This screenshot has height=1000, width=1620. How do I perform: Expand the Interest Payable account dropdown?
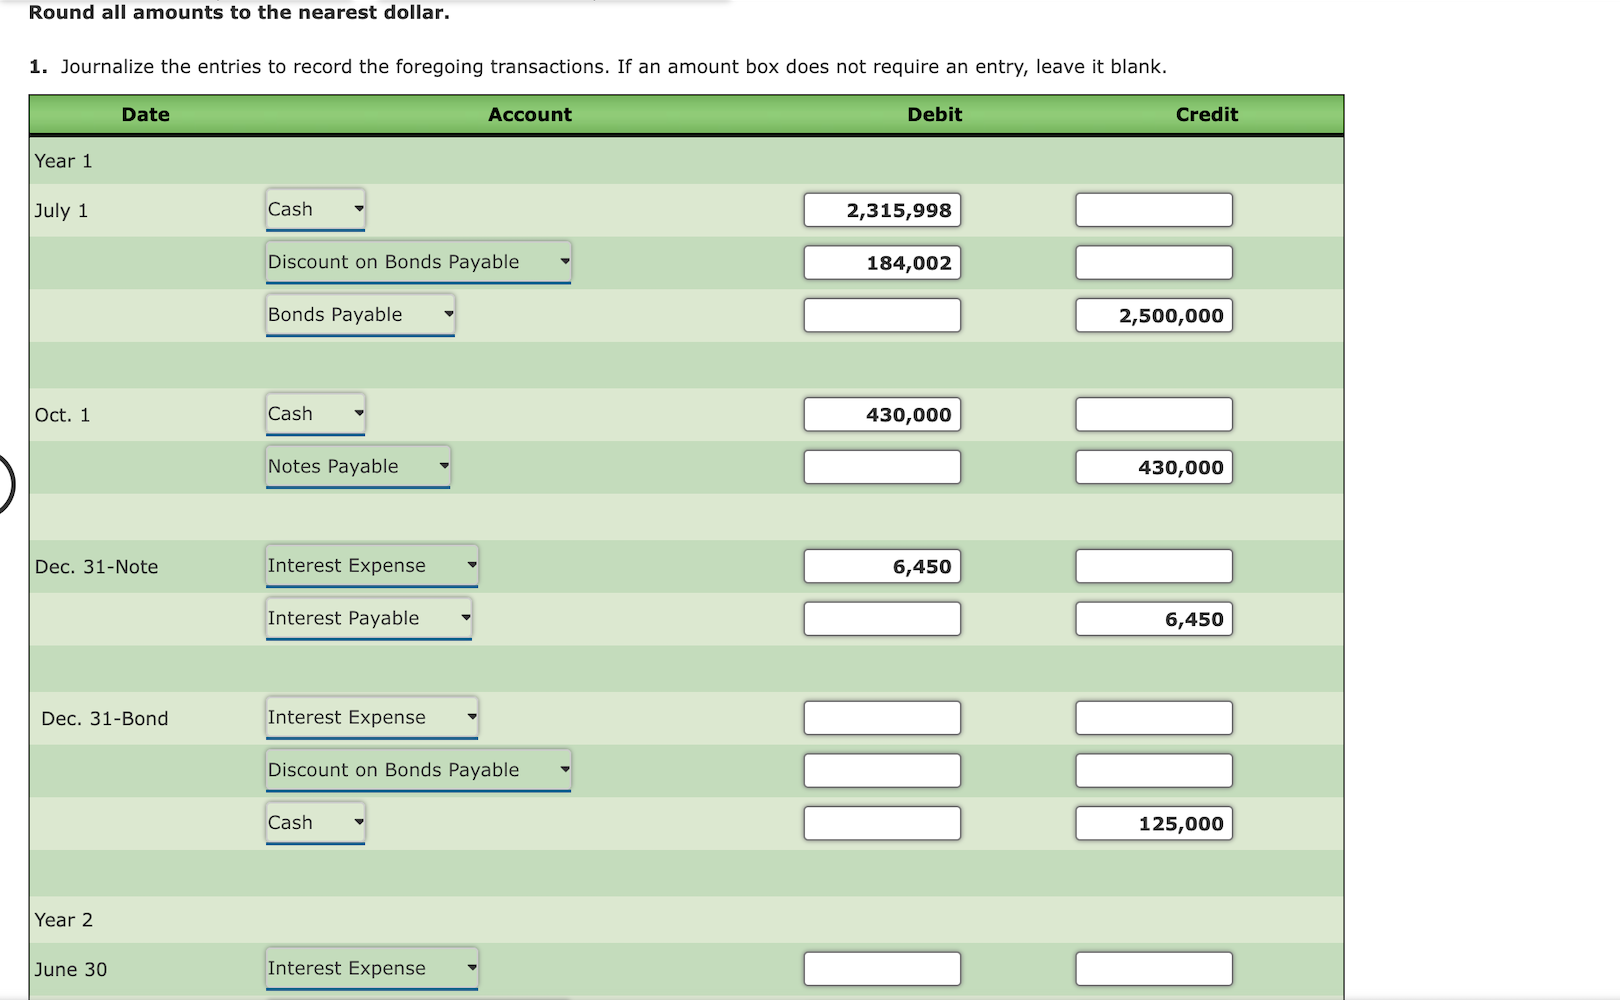click(368, 617)
